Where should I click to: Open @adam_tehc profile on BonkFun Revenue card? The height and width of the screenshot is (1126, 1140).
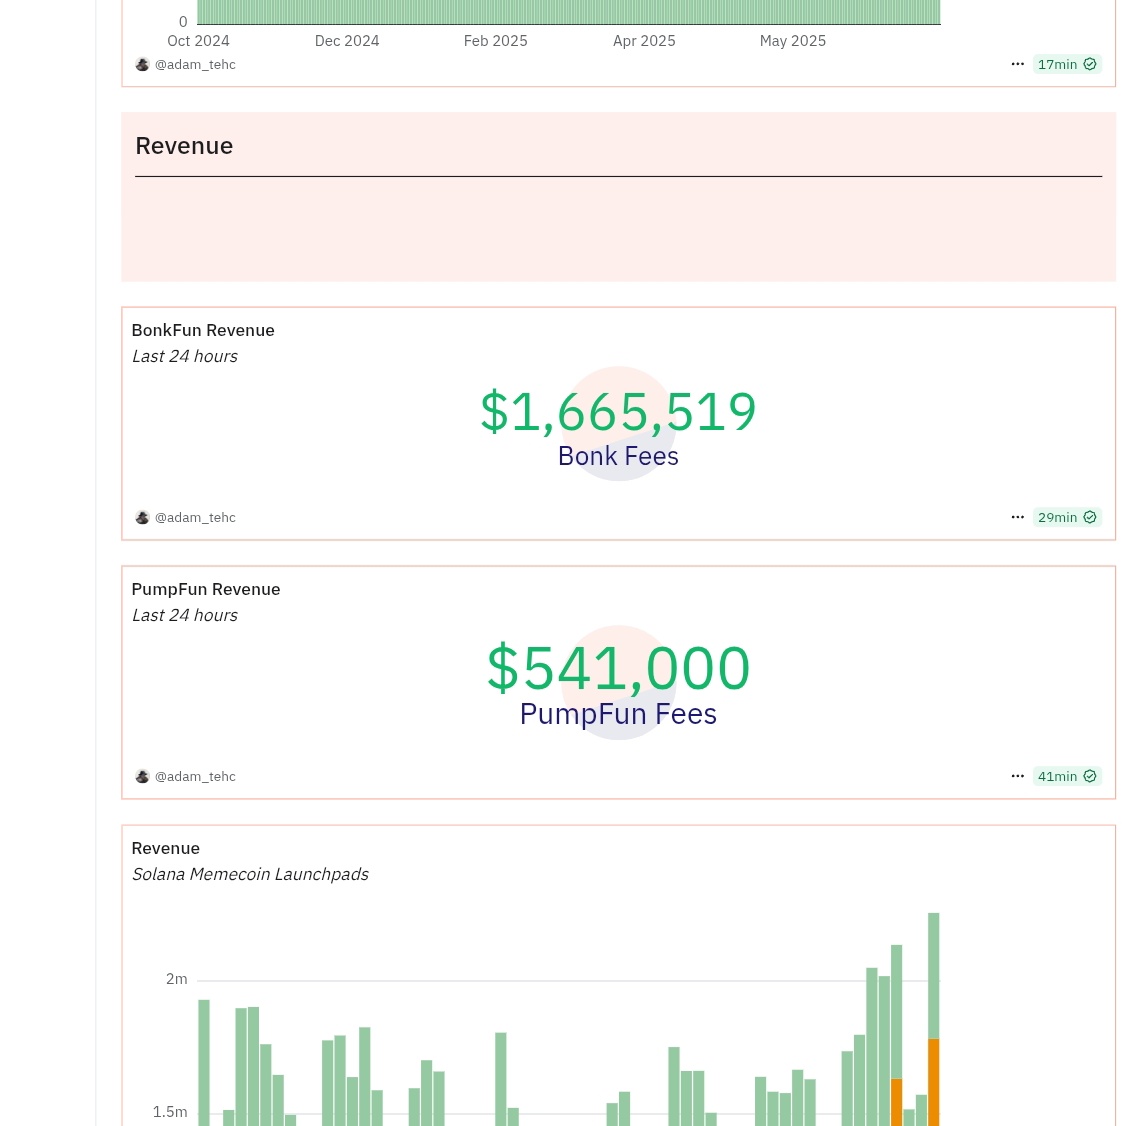(195, 518)
